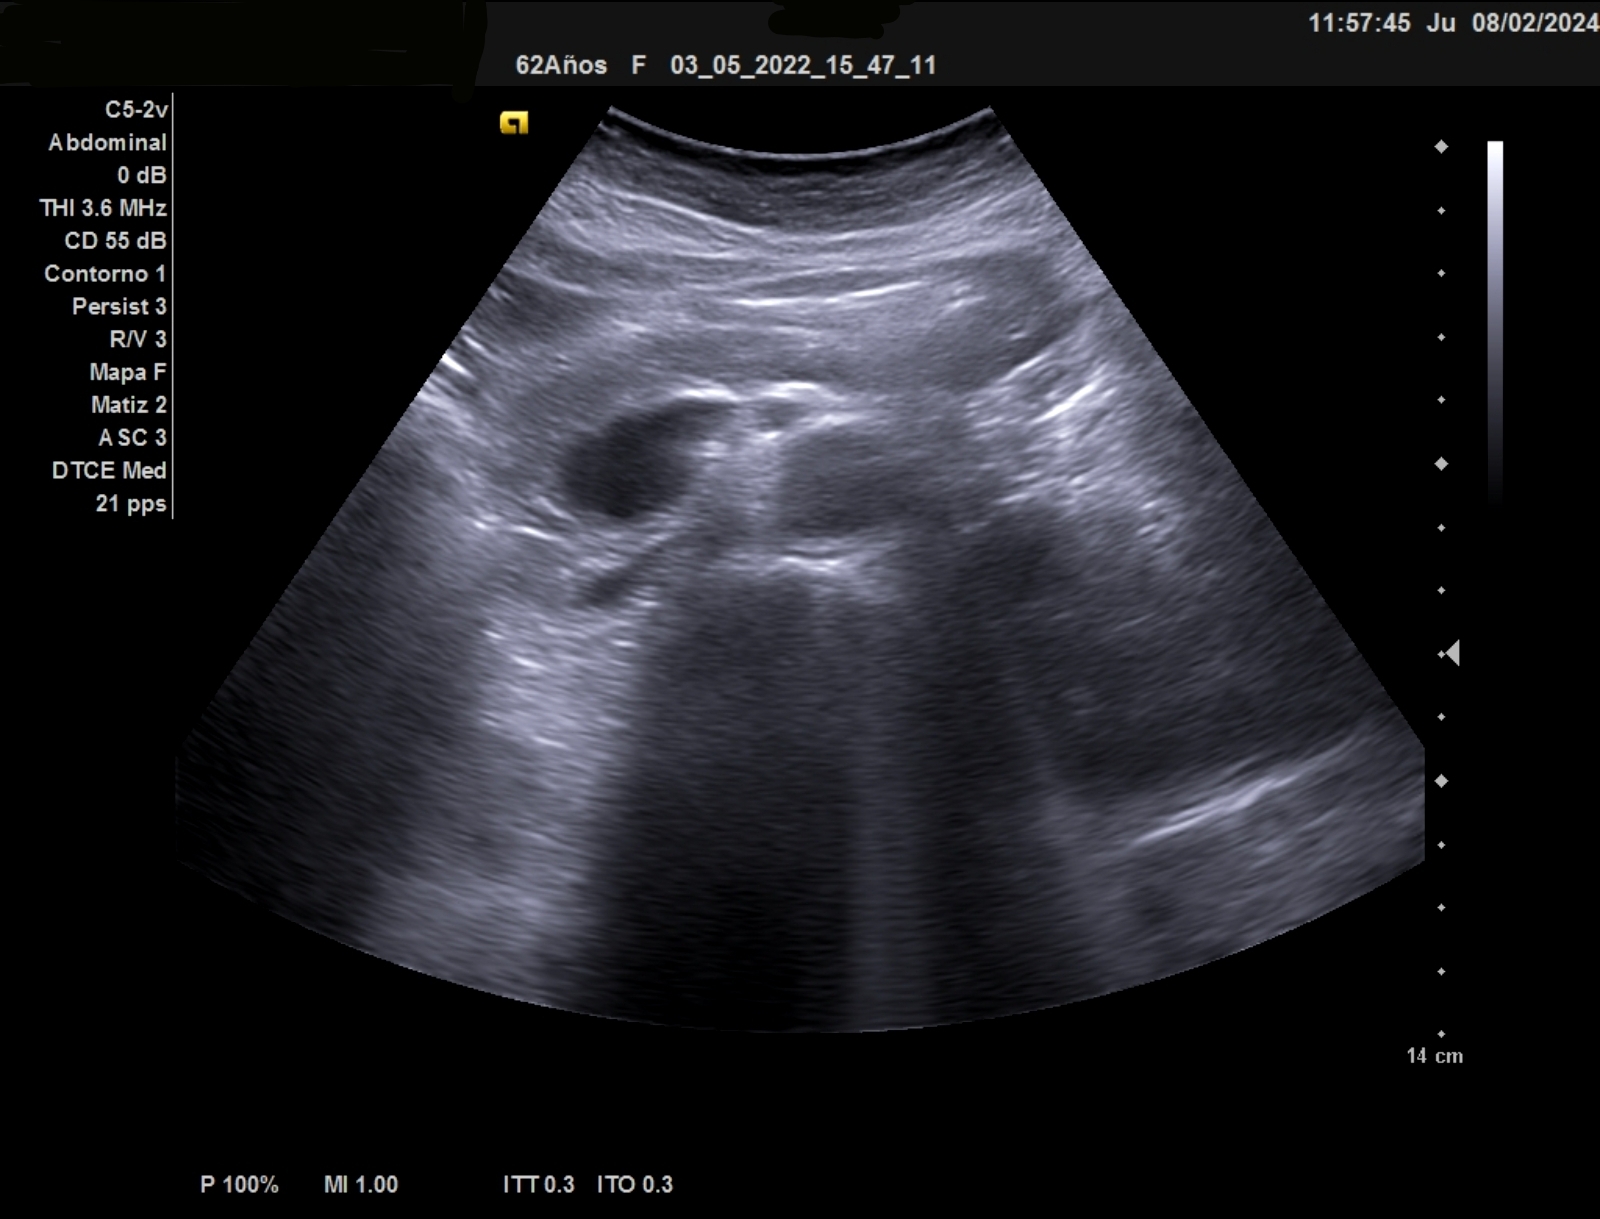The image size is (1600, 1219).
Task: Click the ITT 0.3 thermal index readout
Action: click(538, 1185)
